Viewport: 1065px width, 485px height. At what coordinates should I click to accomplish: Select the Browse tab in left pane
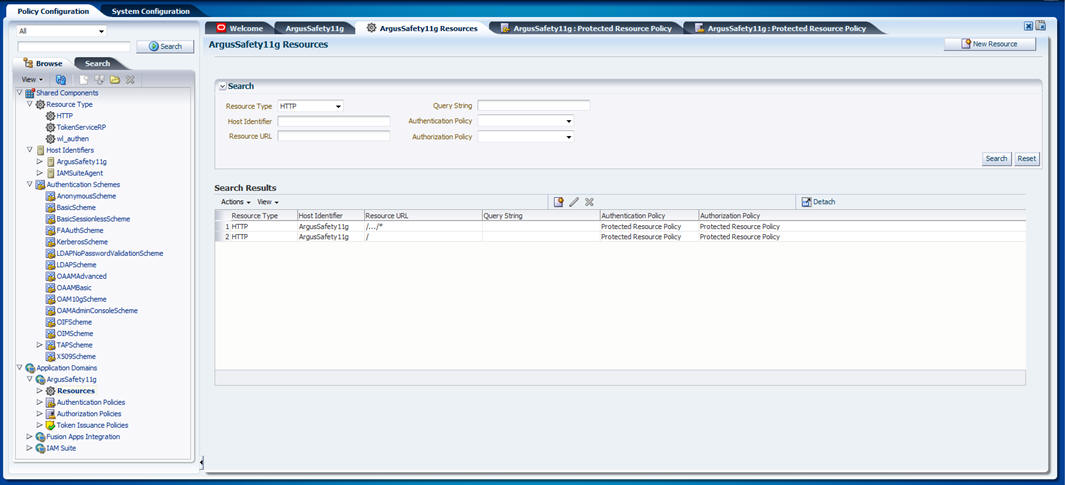point(43,63)
